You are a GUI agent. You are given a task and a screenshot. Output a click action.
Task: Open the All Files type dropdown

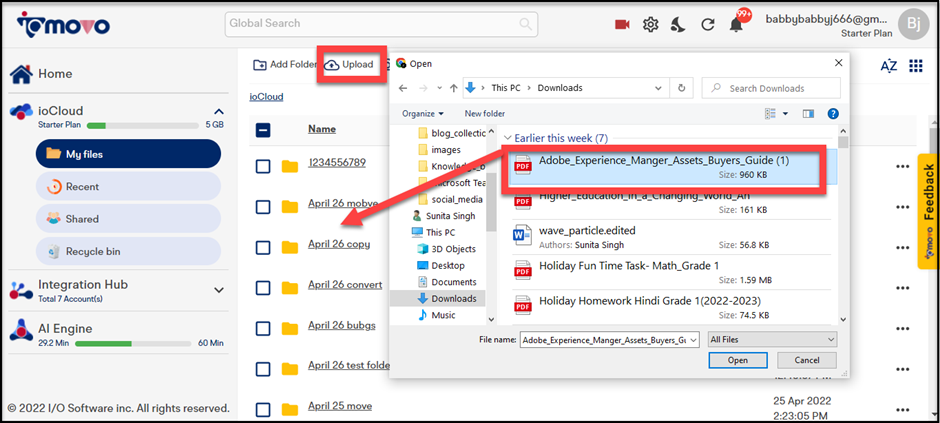772,339
